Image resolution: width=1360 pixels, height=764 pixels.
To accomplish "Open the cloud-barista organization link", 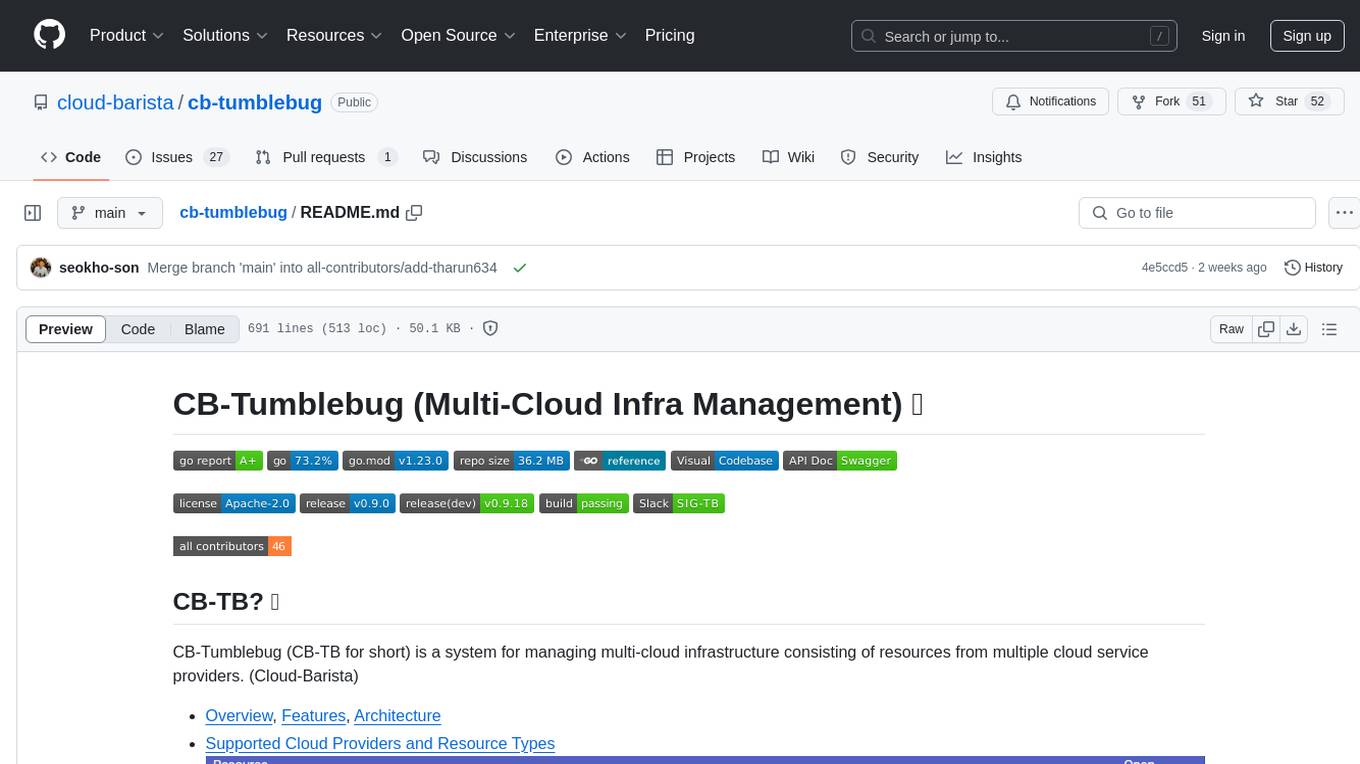I will (115, 102).
